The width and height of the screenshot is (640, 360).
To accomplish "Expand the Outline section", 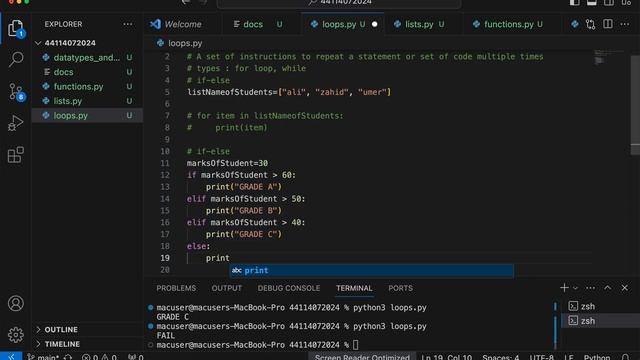I will pyautogui.click(x=87, y=329).
